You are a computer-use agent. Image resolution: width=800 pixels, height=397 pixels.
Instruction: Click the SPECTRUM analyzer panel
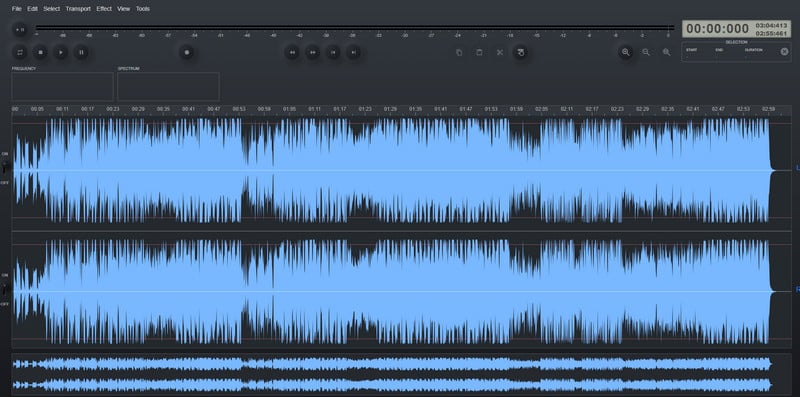(168, 86)
